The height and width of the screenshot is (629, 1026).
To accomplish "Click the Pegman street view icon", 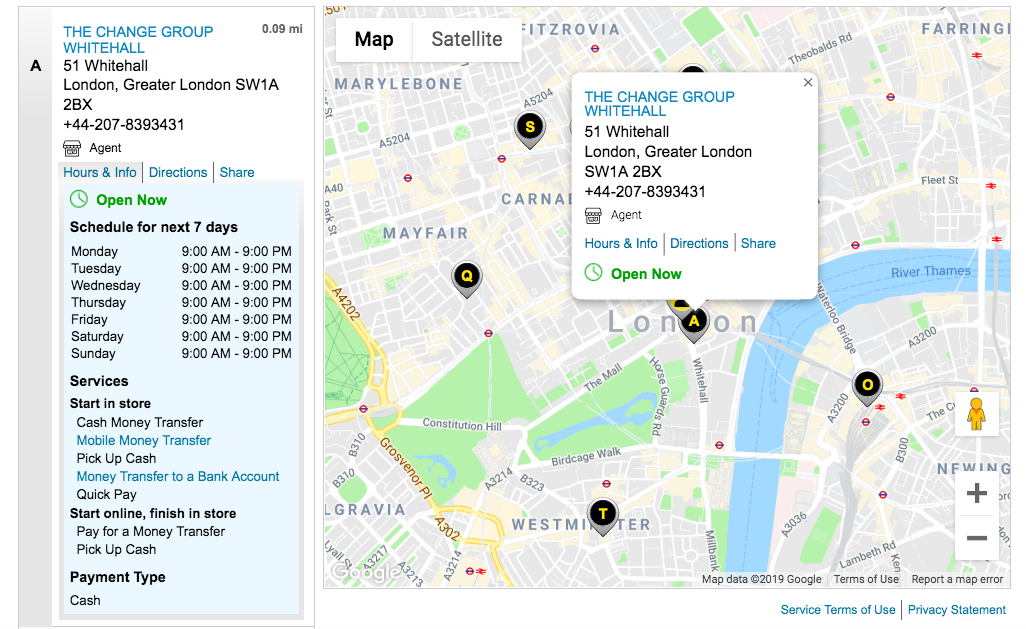I will 975,412.
